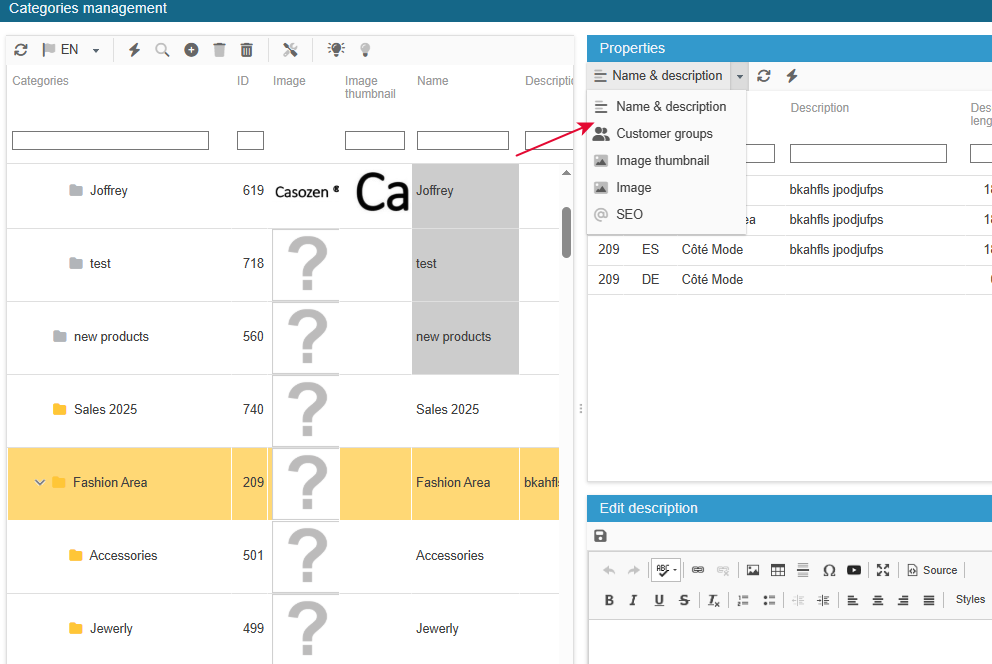Select the DE Côté Mode row in Properties
The height and width of the screenshot is (664, 992).
790,280
